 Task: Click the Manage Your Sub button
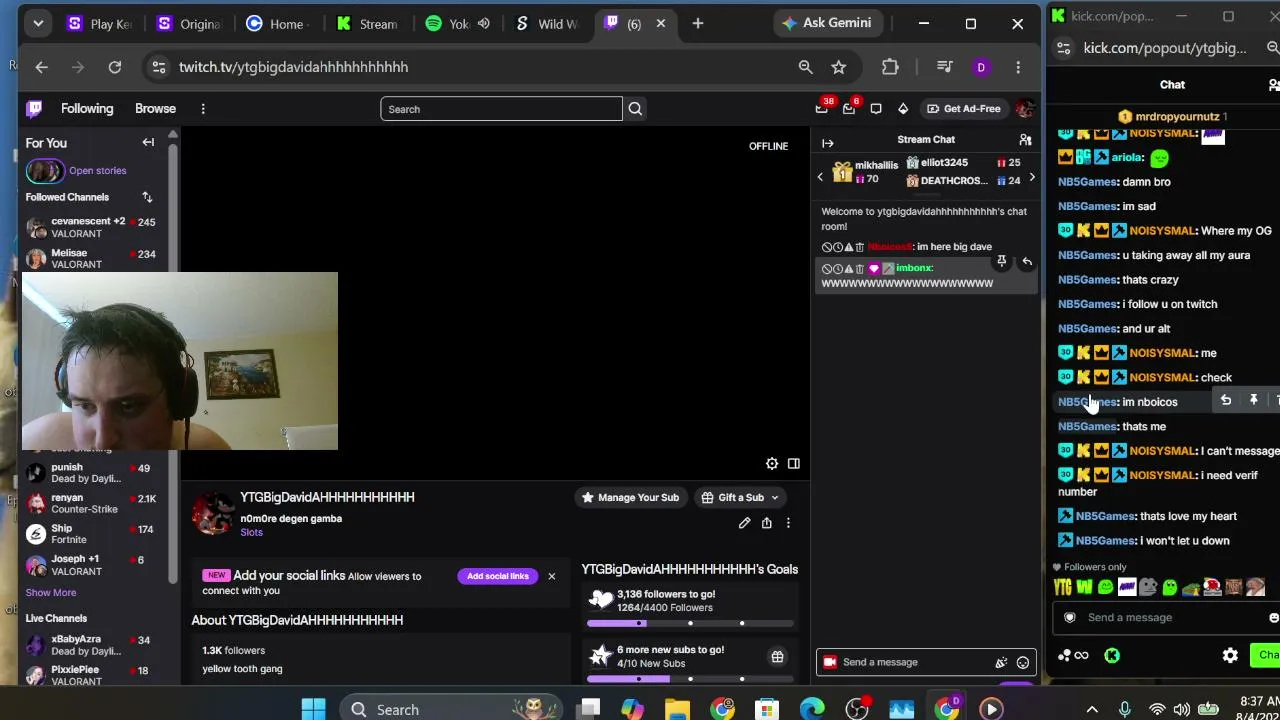pos(631,498)
